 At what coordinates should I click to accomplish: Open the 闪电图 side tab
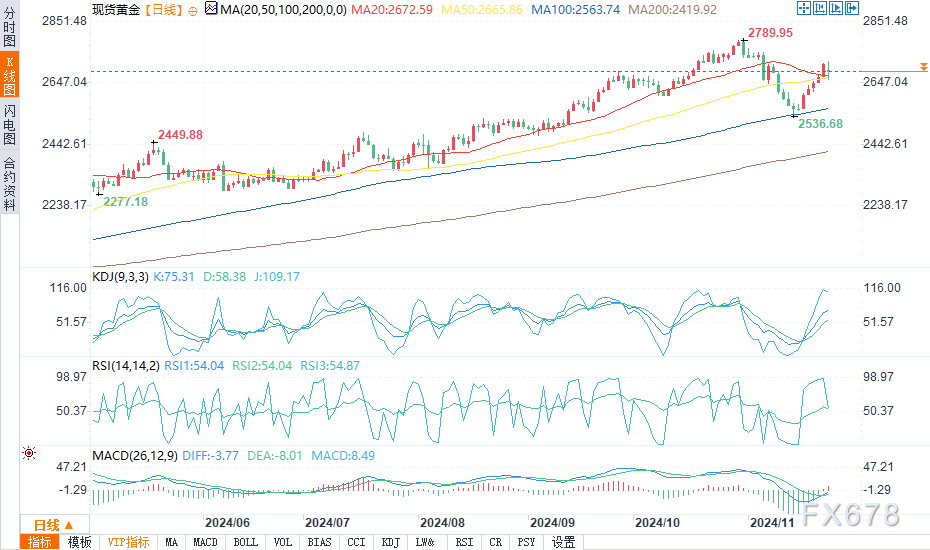pyautogui.click(x=9, y=125)
